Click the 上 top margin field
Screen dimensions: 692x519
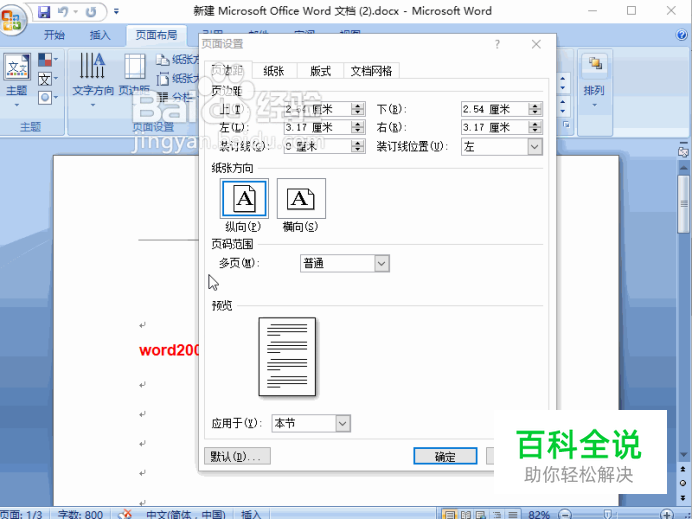[318, 109]
